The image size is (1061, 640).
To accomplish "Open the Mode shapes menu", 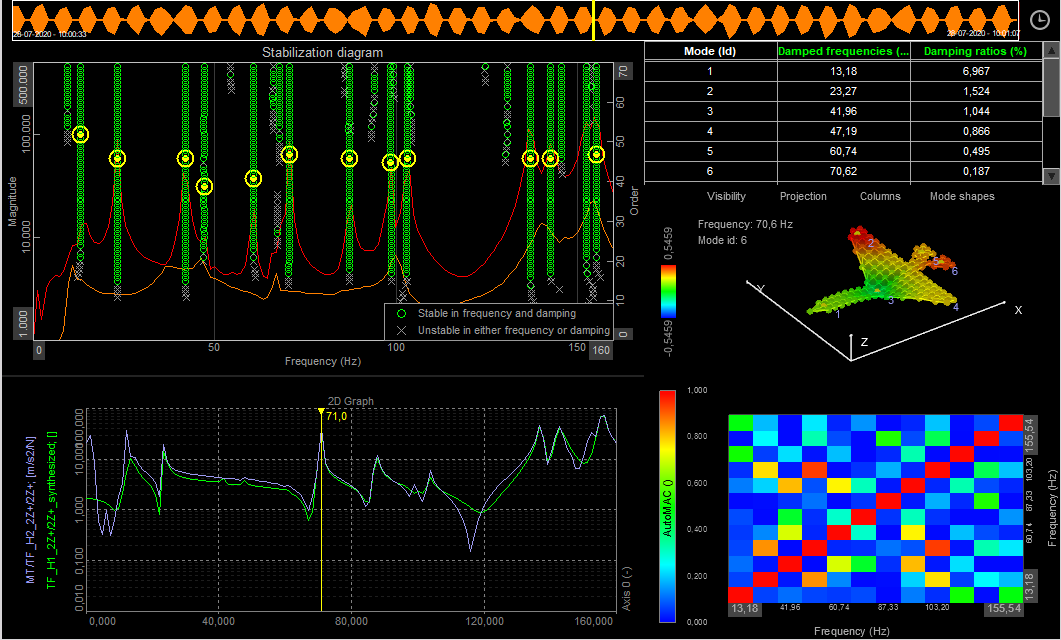I will (962, 196).
